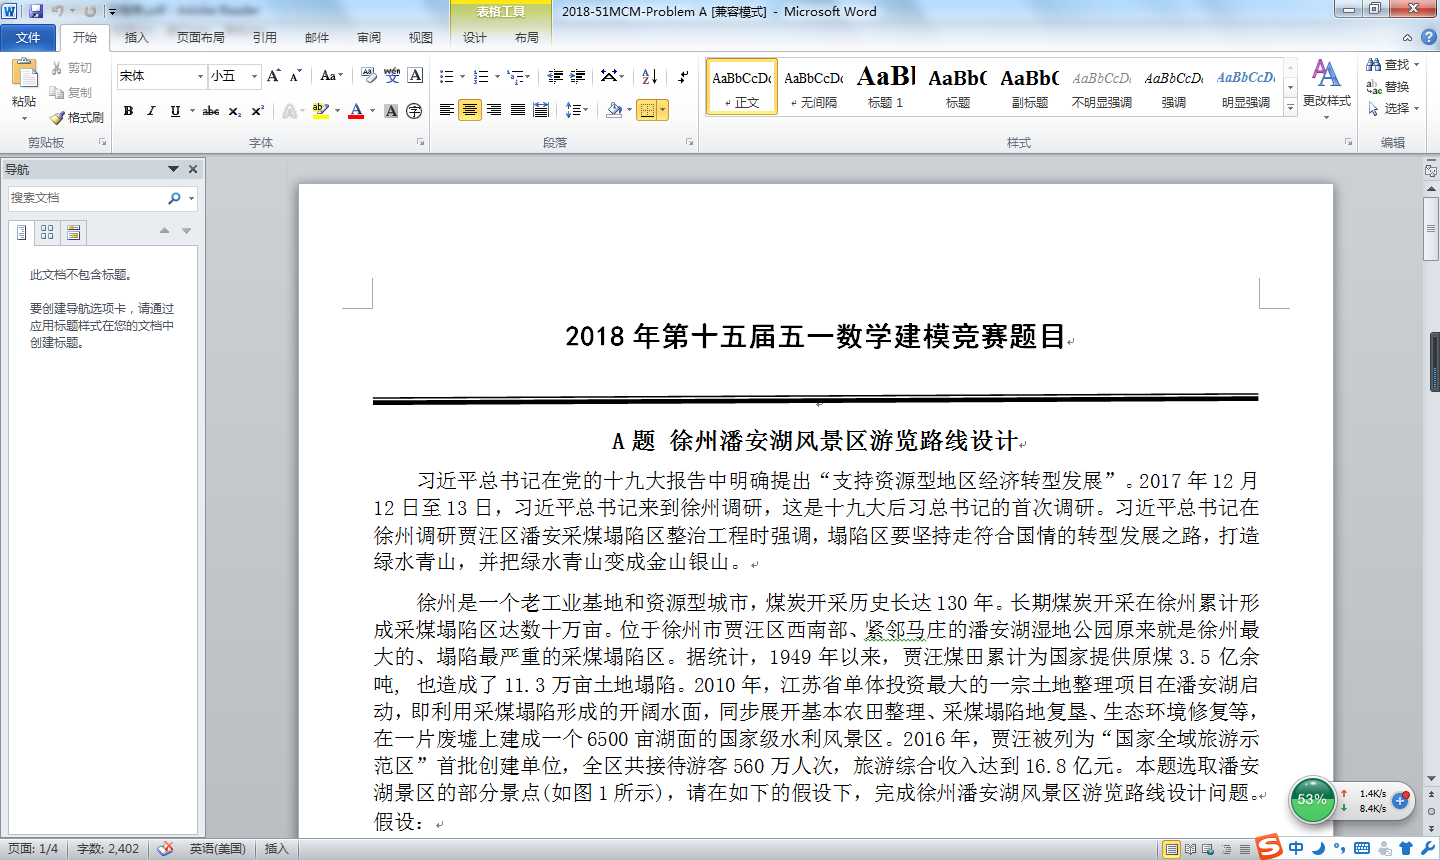Click the Cut (剪切) scissors button

tap(72, 68)
